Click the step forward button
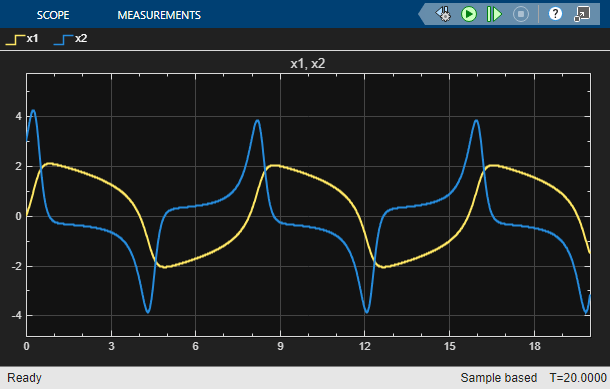This screenshot has height=389, width=610. tap(494, 14)
